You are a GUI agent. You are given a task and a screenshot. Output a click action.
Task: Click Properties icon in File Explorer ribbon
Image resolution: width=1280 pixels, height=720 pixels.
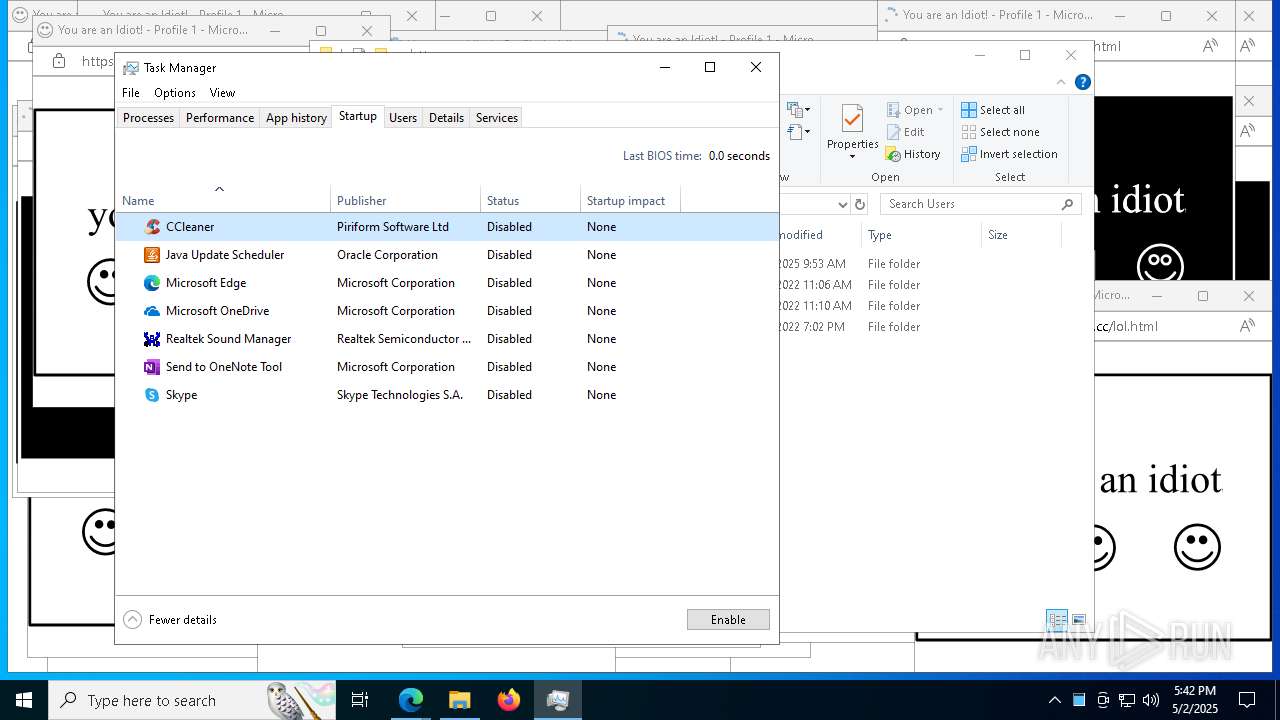(x=852, y=119)
